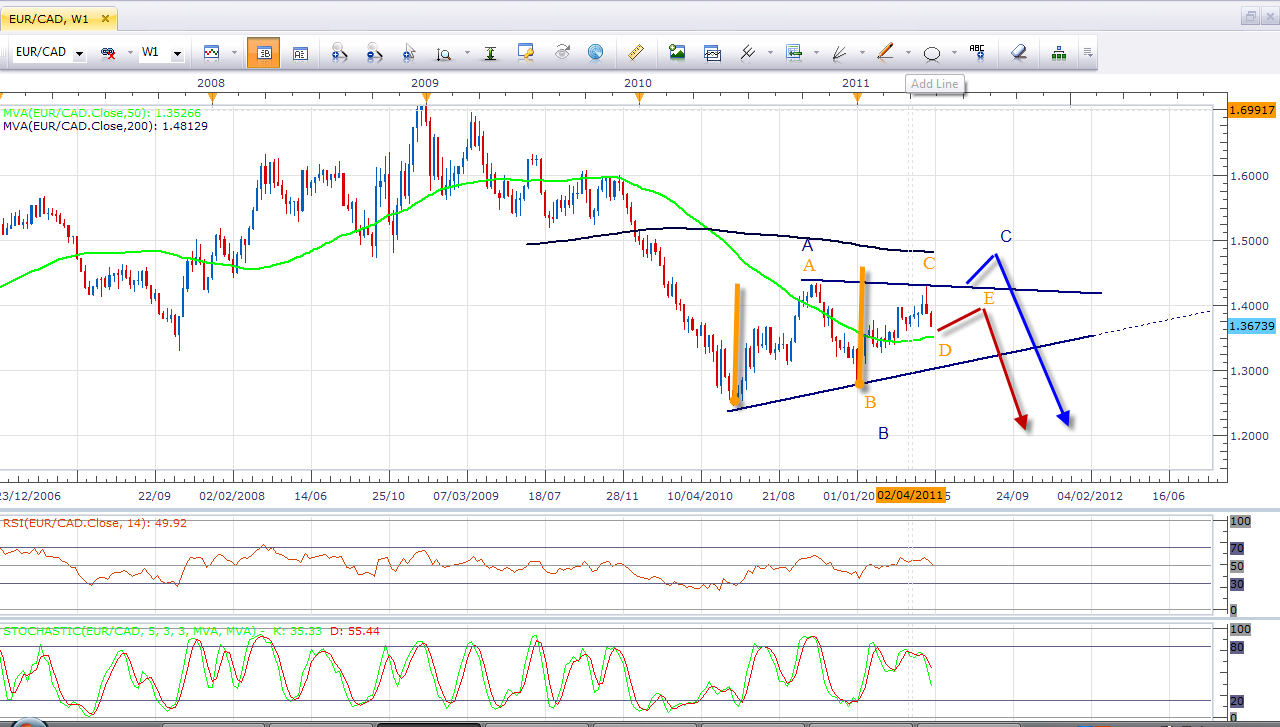This screenshot has width=1280, height=727.
Task: Open the W1 timeframe dropdown
Action: click(x=177, y=53)
